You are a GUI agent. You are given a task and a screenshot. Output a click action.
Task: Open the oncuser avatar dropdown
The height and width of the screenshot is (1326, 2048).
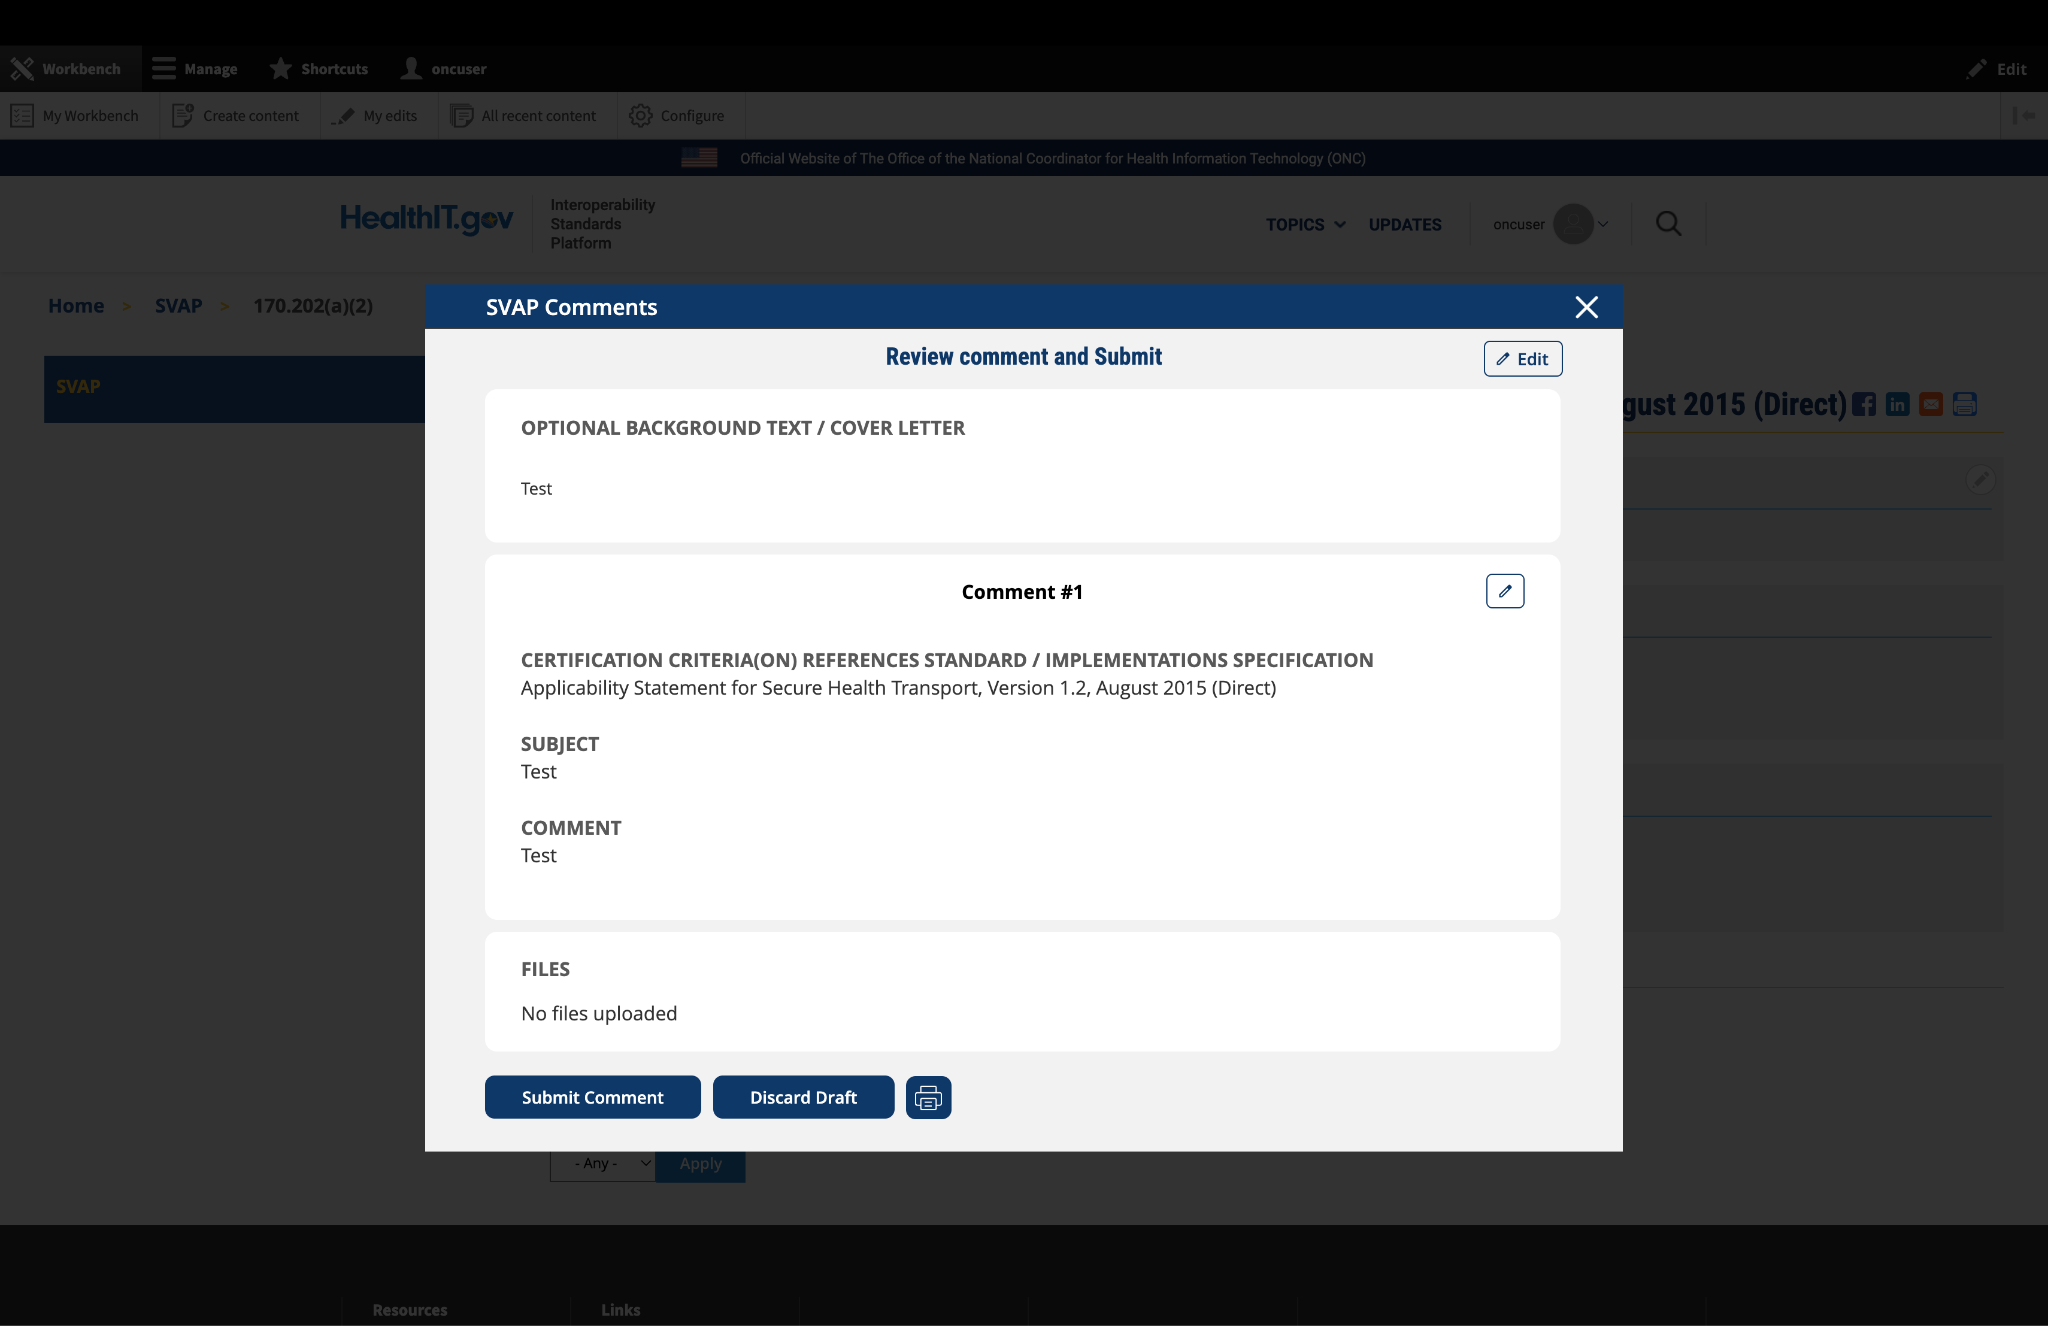tap(1574, 224)
